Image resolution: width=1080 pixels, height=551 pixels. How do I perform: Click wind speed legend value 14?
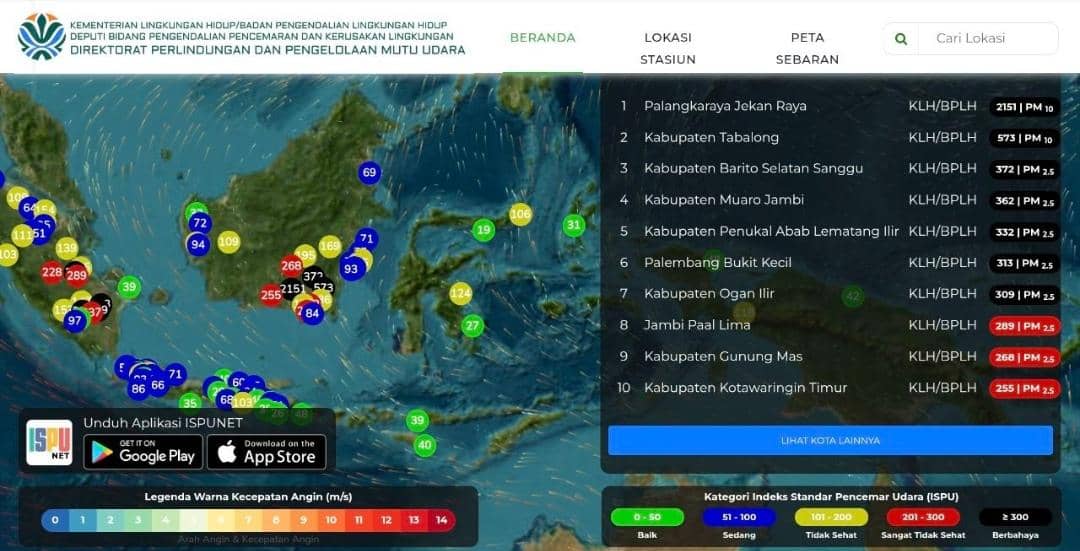tap(441, 520)
